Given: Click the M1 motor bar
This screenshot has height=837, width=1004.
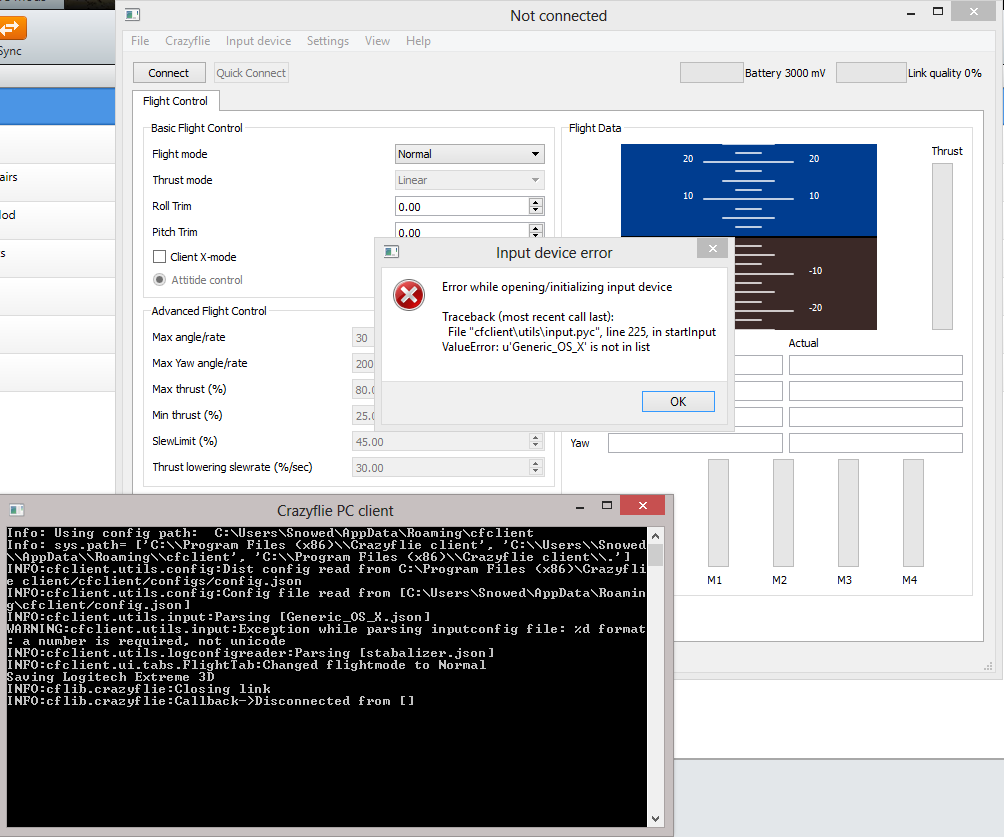Looking at the screenshot, I should pyautogui.click(x=718, y=513).
